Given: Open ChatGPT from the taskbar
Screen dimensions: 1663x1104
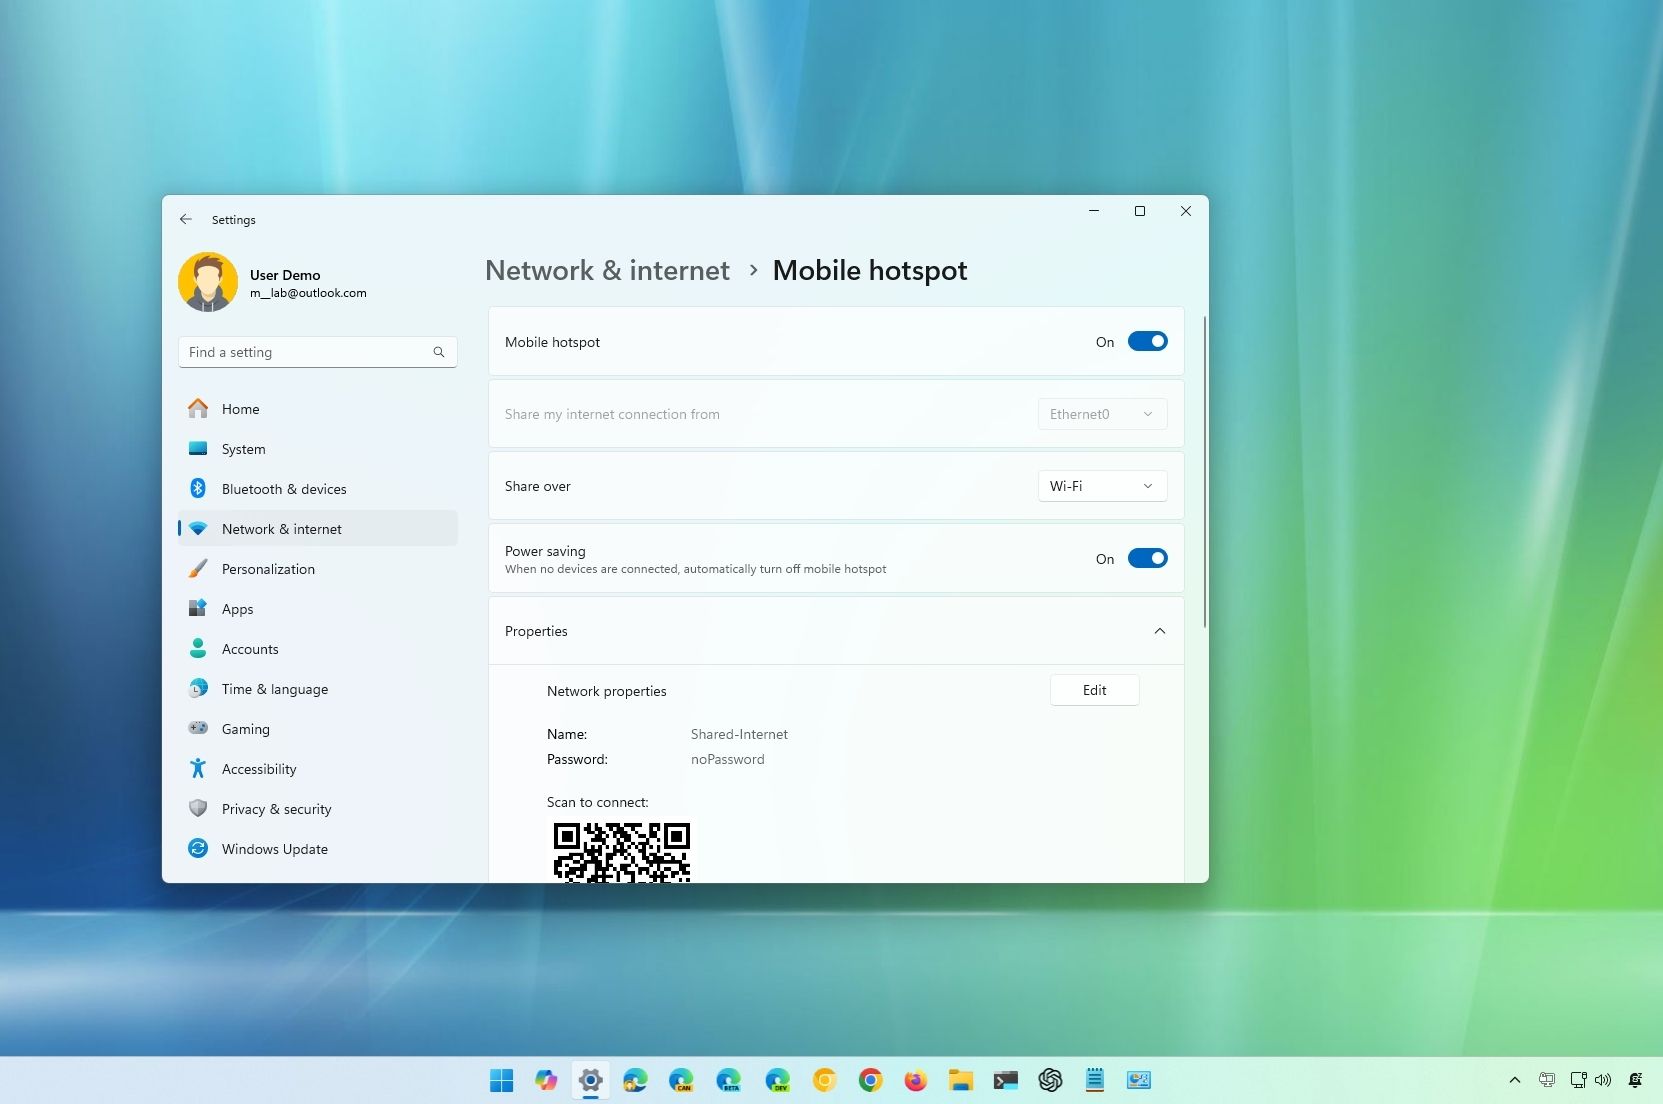Looking at the screenshot, I should tap(1050, 1080).
